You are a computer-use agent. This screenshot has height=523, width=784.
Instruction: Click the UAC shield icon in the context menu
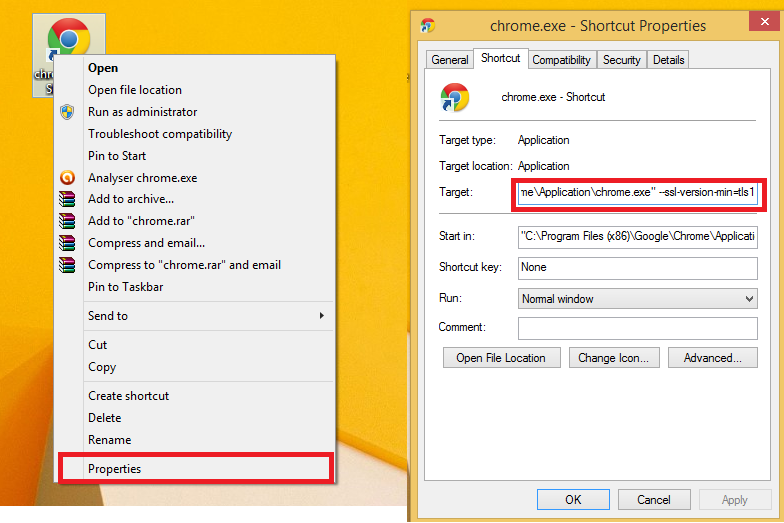(x=67, y=112)
